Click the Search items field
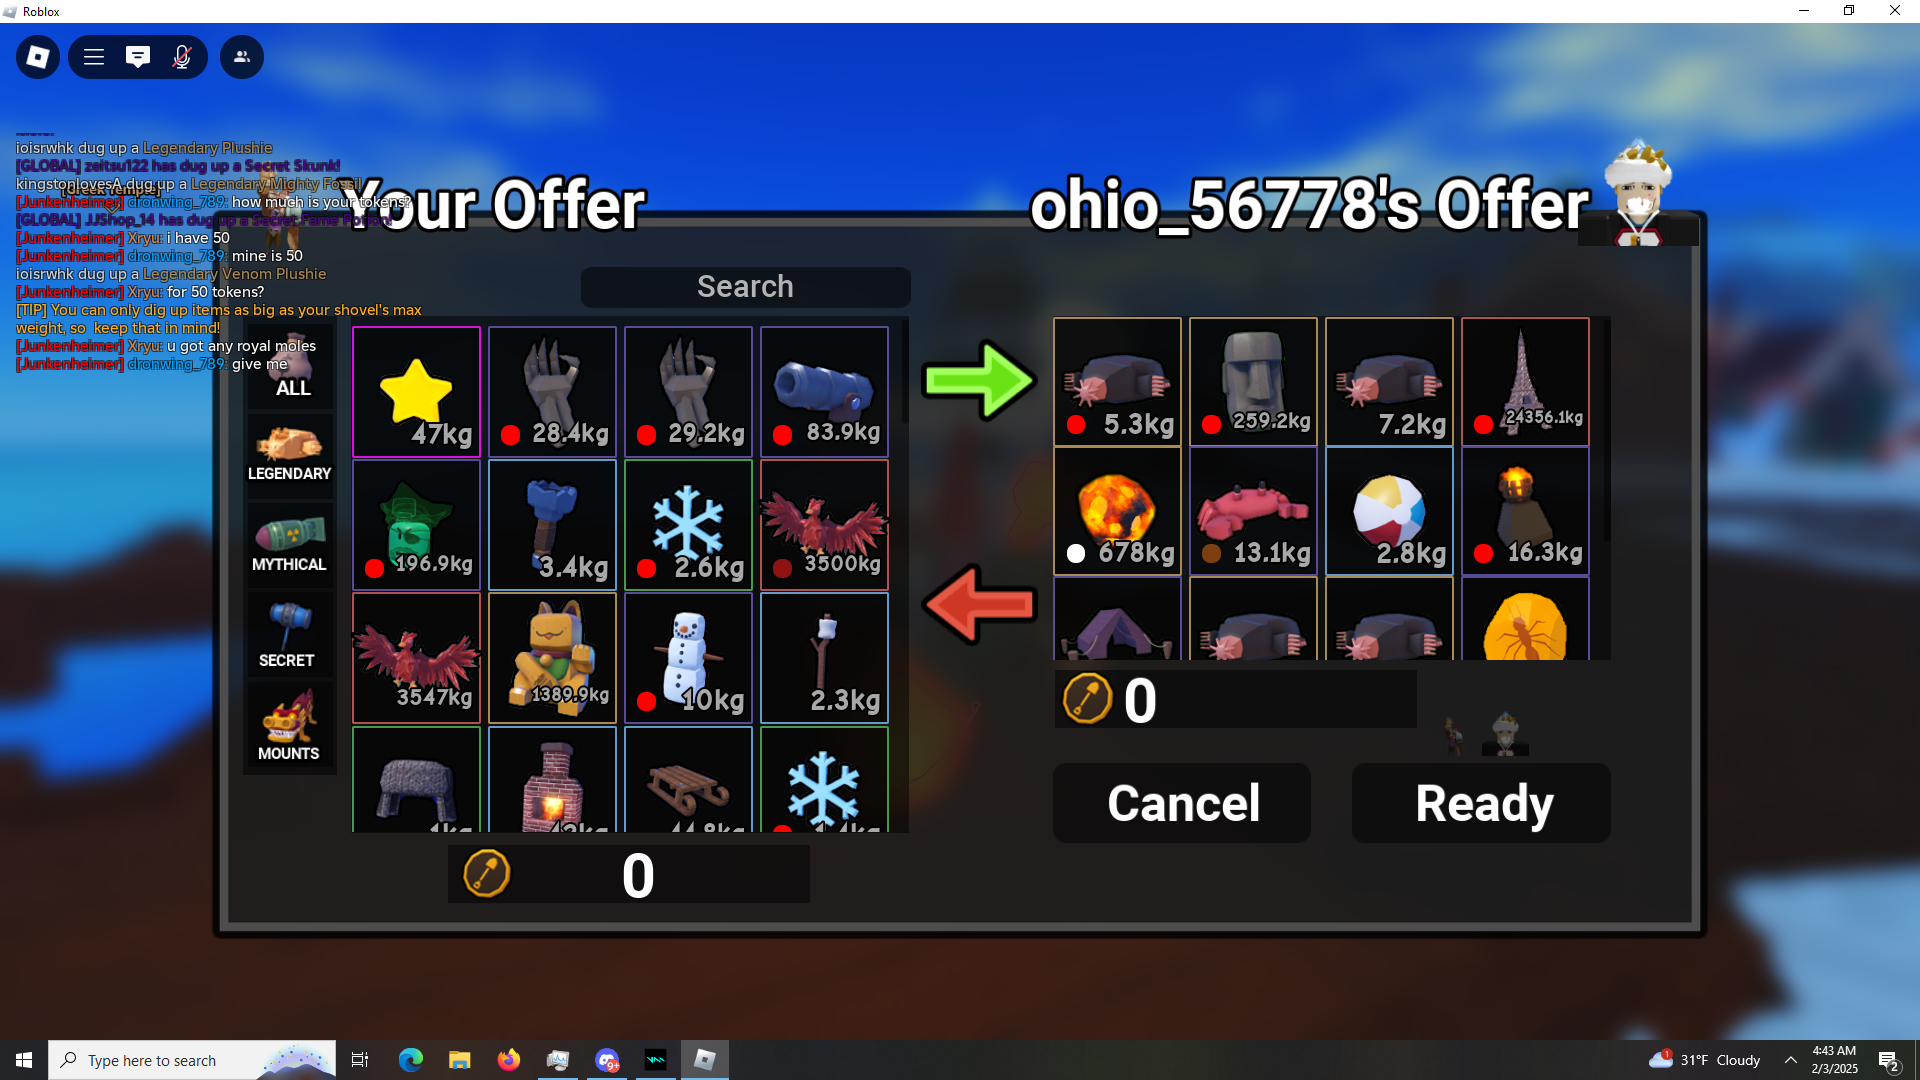Screen dimensions: 1920x1080 click(745, 287)
